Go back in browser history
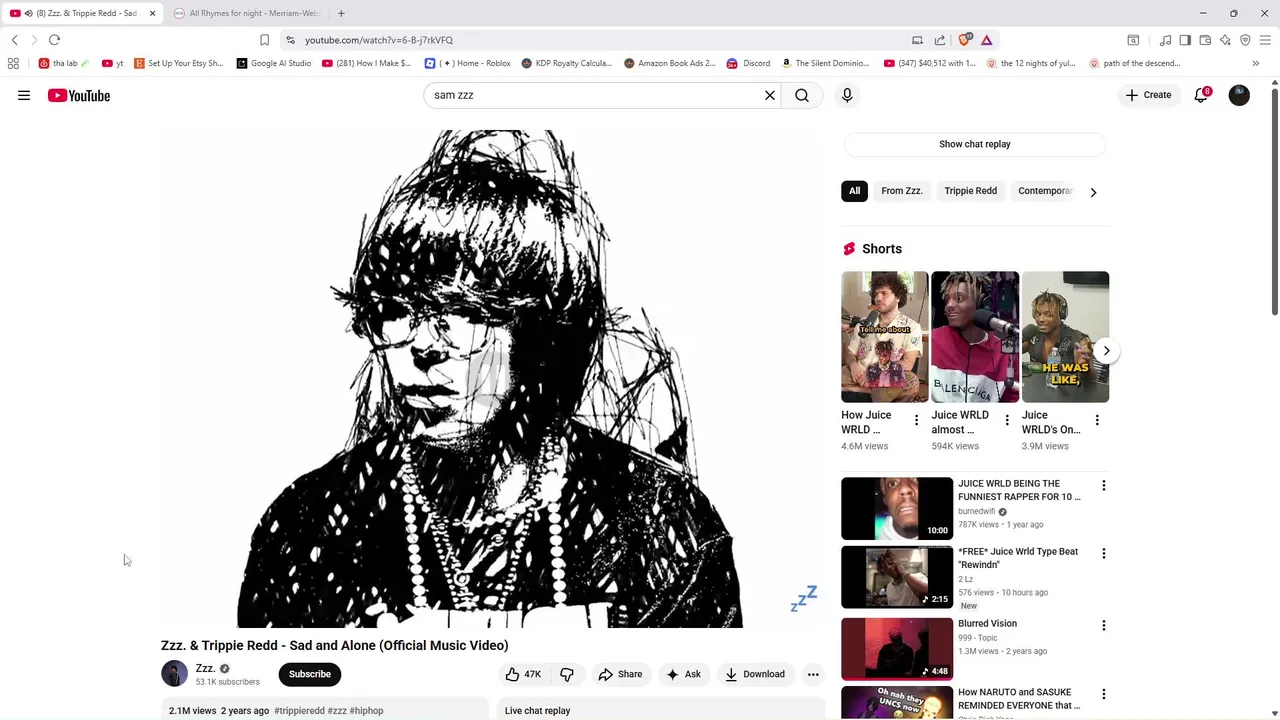Screen dimensions: 1280x720 coord(15,40)
